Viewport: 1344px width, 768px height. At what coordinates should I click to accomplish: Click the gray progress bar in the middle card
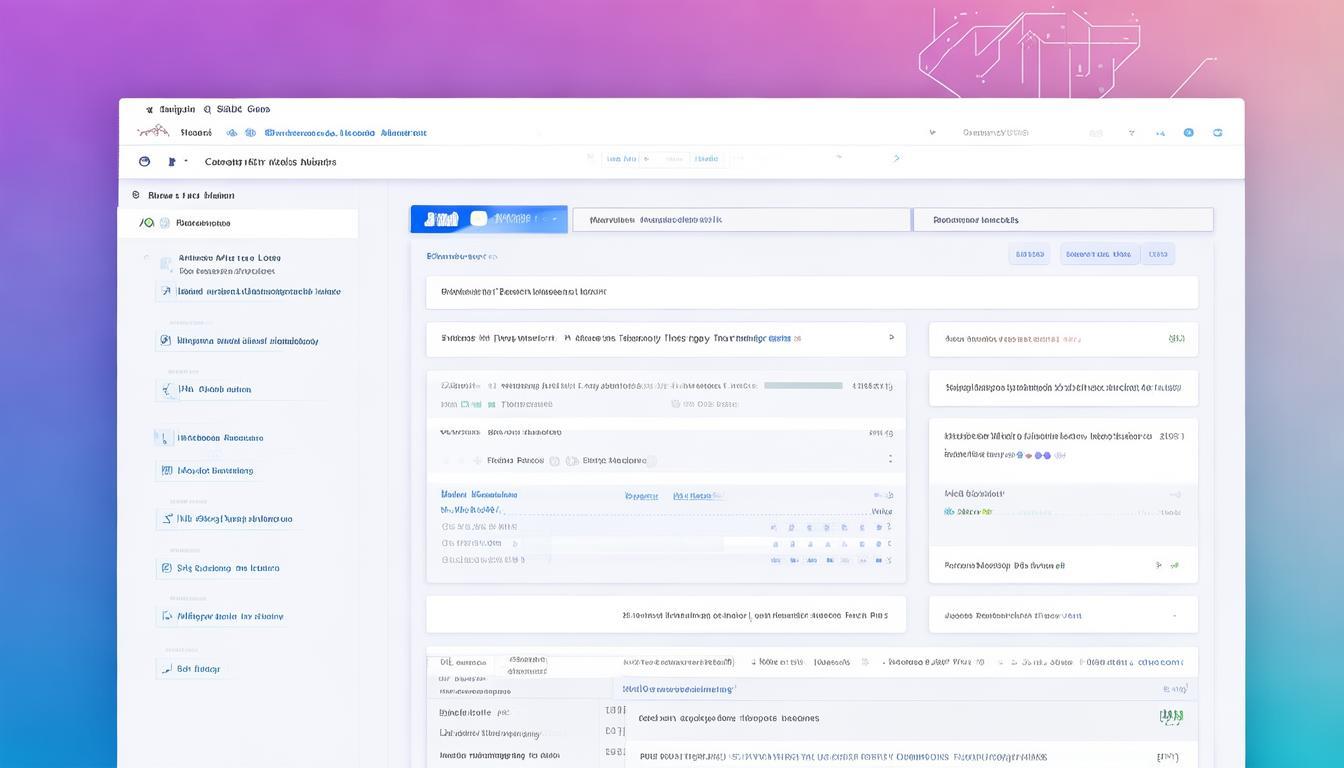[x=803, y=385]
